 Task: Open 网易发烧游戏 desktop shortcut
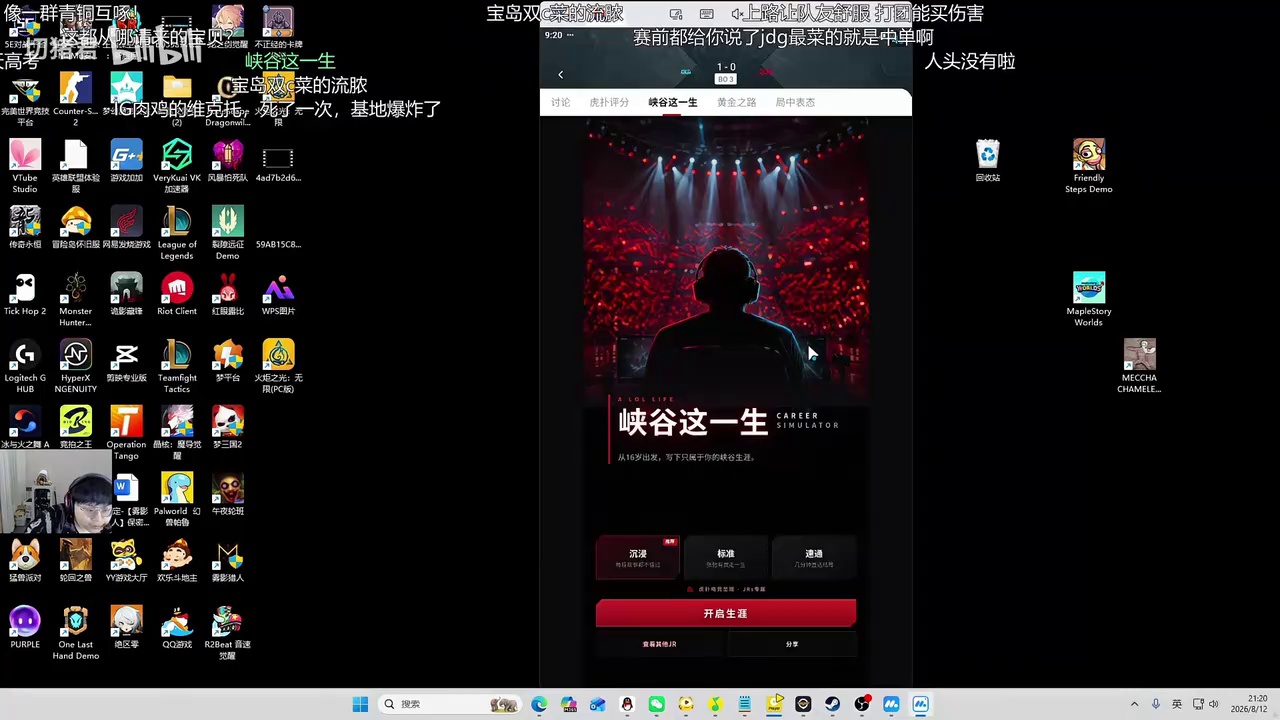126,227
